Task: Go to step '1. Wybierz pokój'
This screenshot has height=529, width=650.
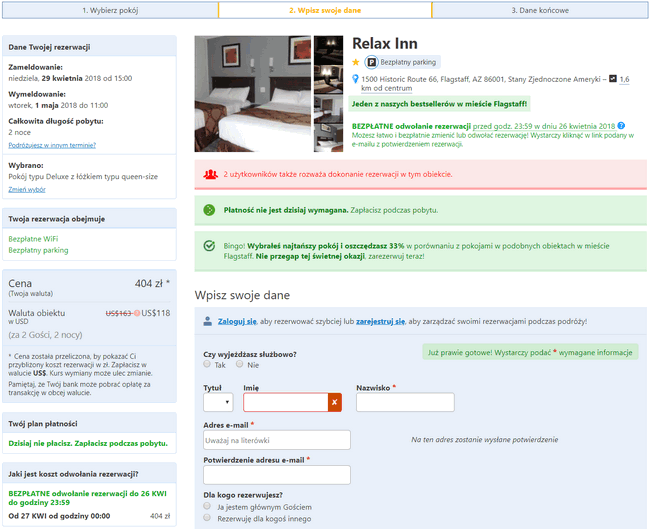Action: pos(110,10)
